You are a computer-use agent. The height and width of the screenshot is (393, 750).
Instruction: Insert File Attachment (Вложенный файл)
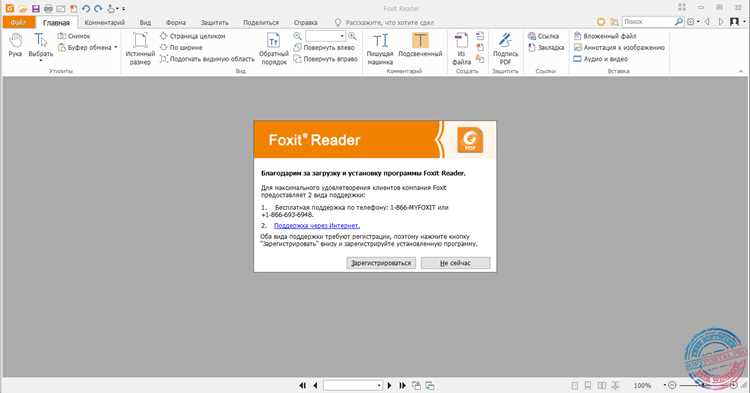point(605,36)
